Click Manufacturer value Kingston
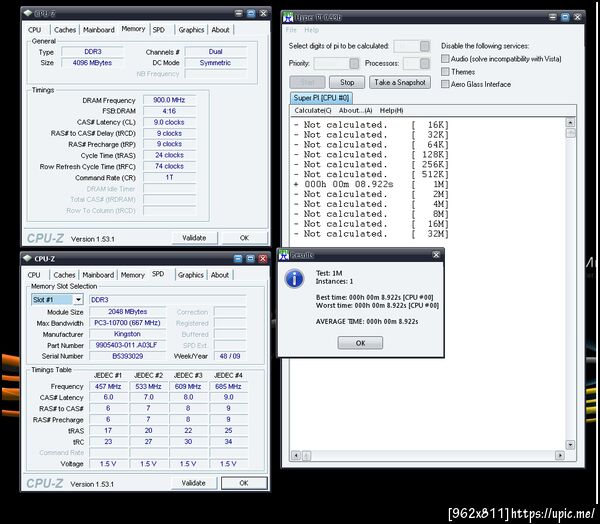This screenshot has width=600, height=524. point(127,334)
